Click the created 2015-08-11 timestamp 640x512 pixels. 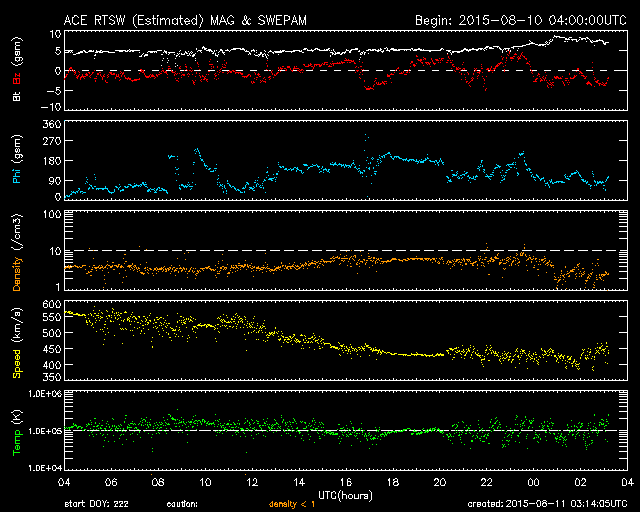pyautogui.click(x=547, y=504)
